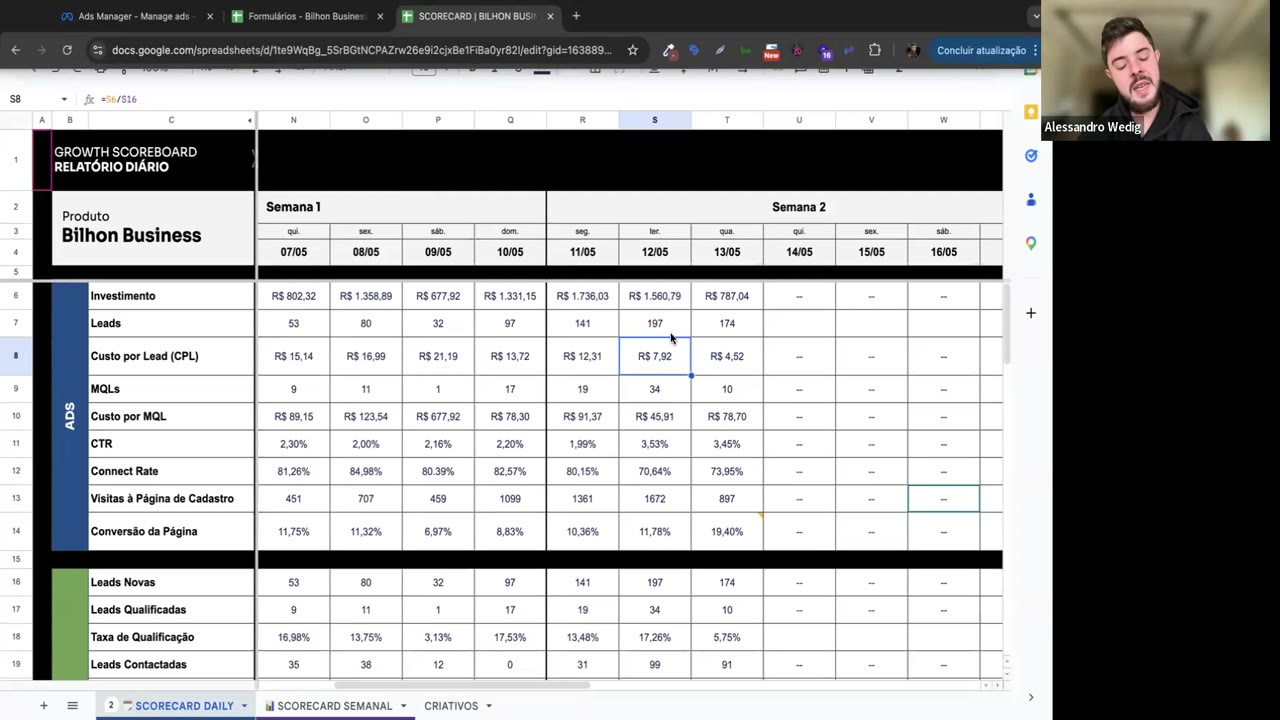Add a new sheet with the plus icon

tap(43, 706)
